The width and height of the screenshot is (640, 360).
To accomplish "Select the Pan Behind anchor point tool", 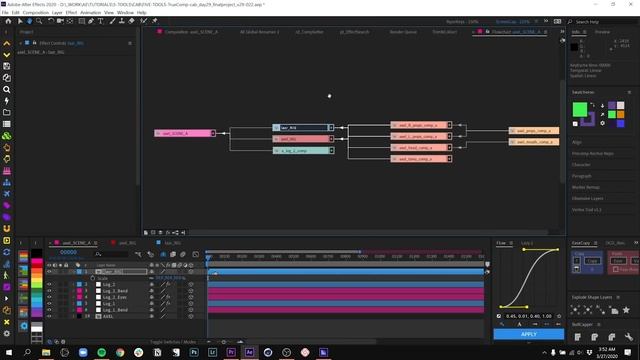I will (x=70, y=21).
